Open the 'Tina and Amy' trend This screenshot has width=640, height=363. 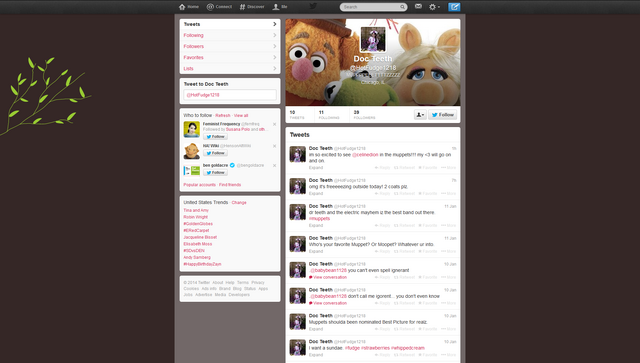(196, 210)
